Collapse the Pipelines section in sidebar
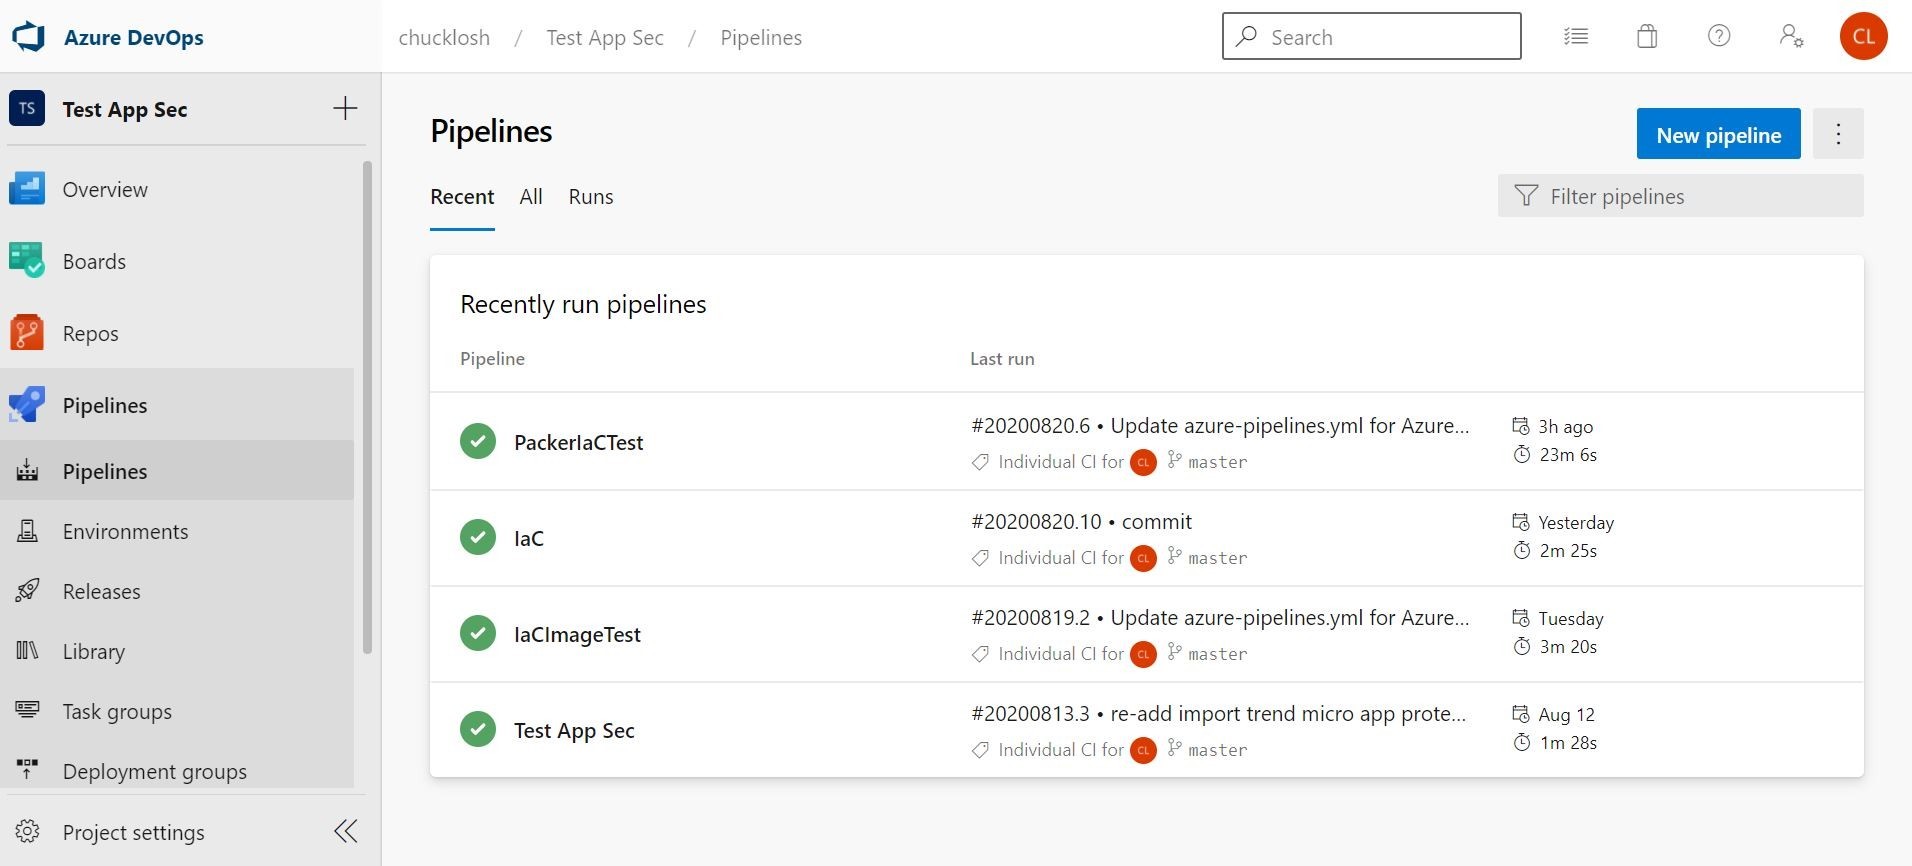 (104, 405)
